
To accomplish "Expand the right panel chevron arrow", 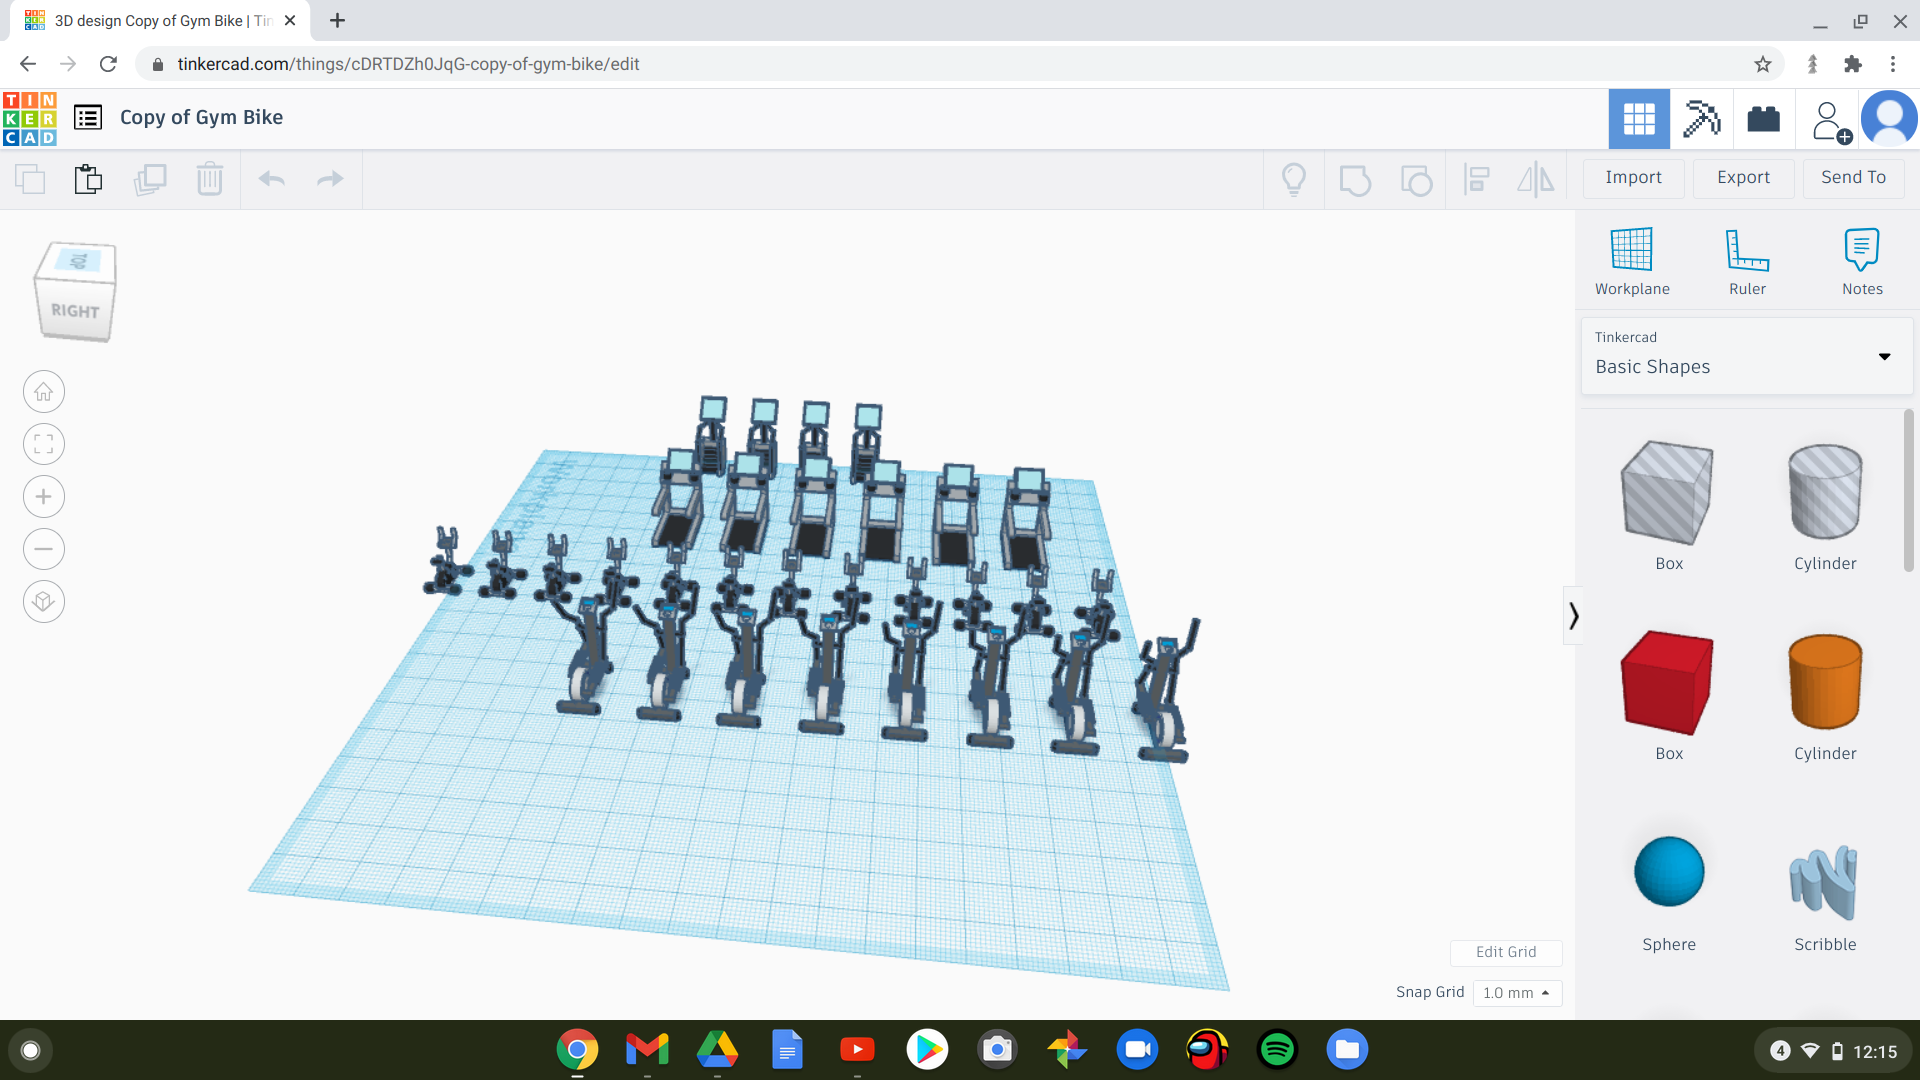I will point(1573,616).
